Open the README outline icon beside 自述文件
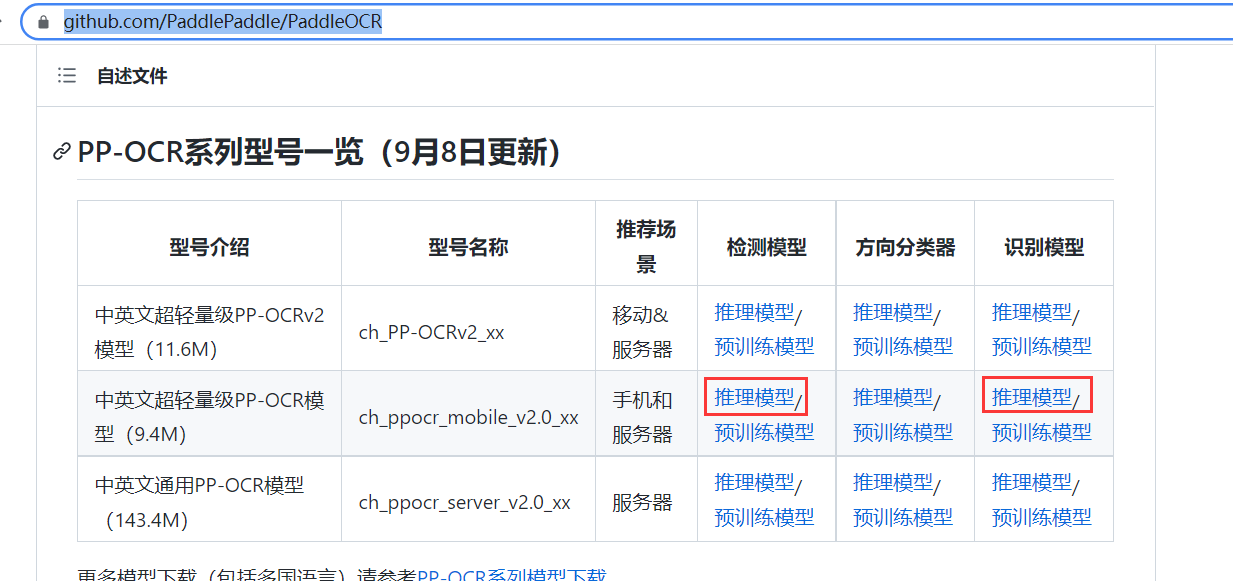The height and width of the screenshot is (581, 1233). click(66, 75)
